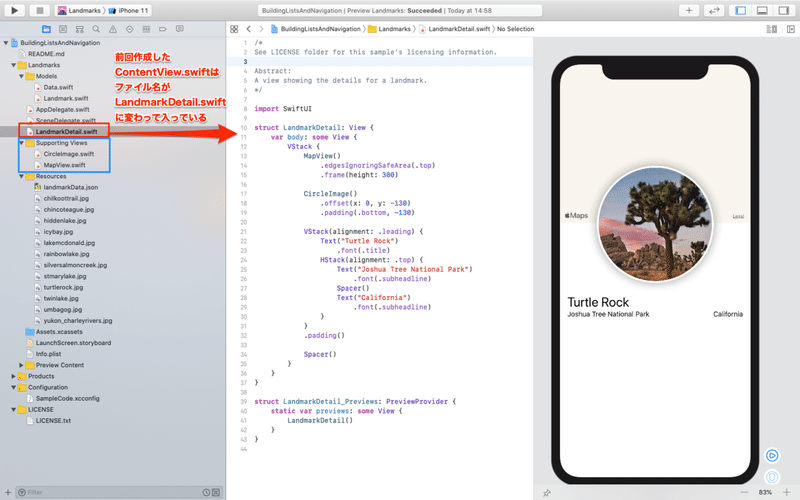Toggle the Inspectors panel visibility
The height and width of the screenshot is (500, 800).
pyautogui.click(x=784, y=10)
